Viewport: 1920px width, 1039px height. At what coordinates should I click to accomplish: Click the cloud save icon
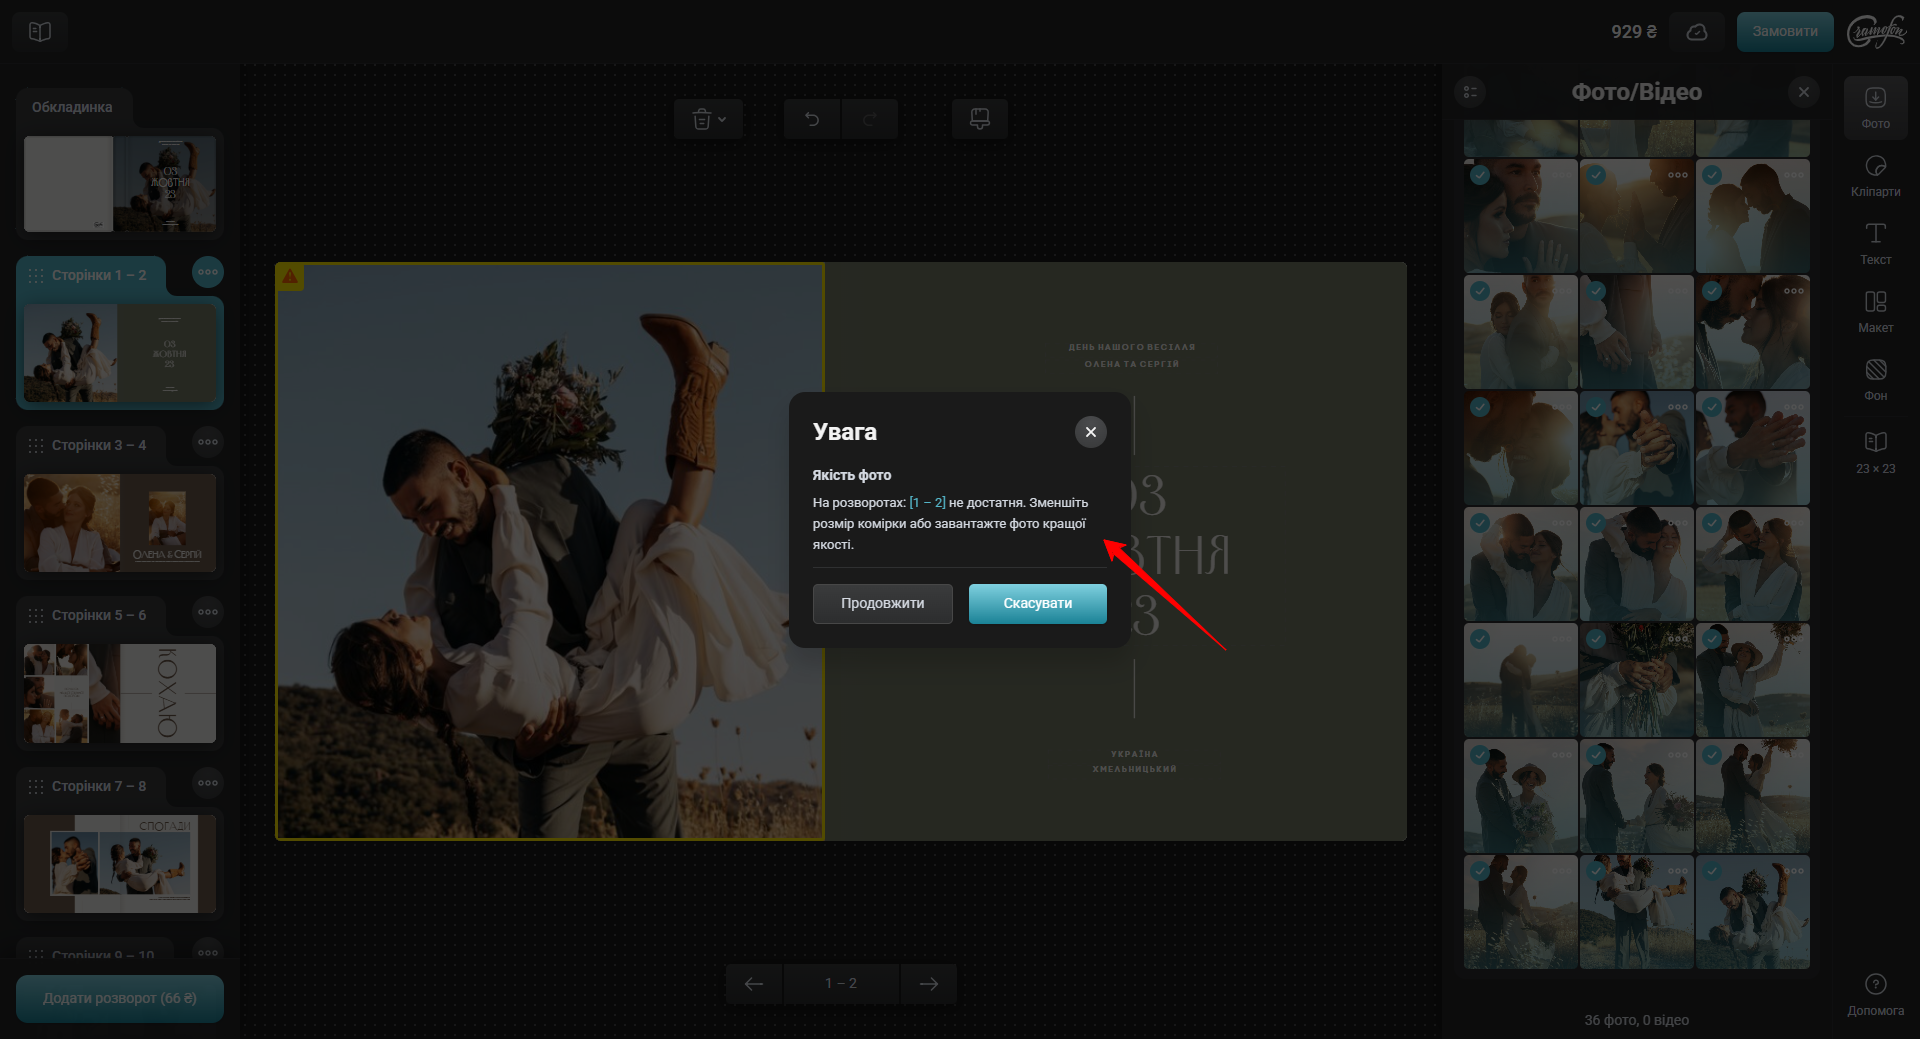pyautogui.click(x=1696, y=32)
